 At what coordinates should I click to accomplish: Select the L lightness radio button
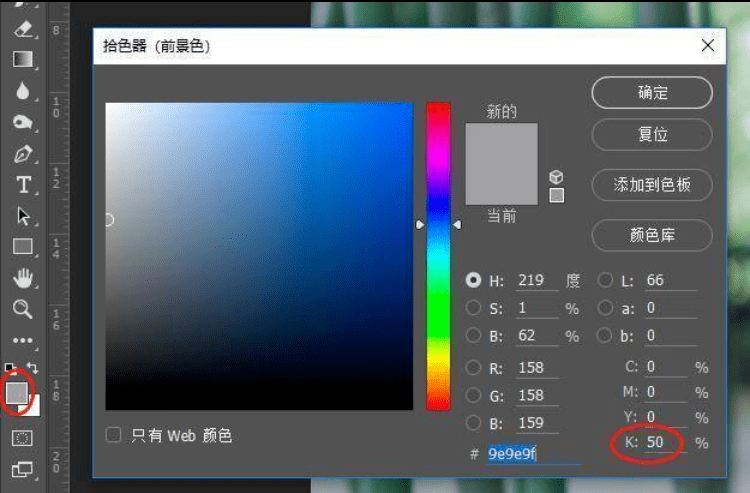pos(605,281)
